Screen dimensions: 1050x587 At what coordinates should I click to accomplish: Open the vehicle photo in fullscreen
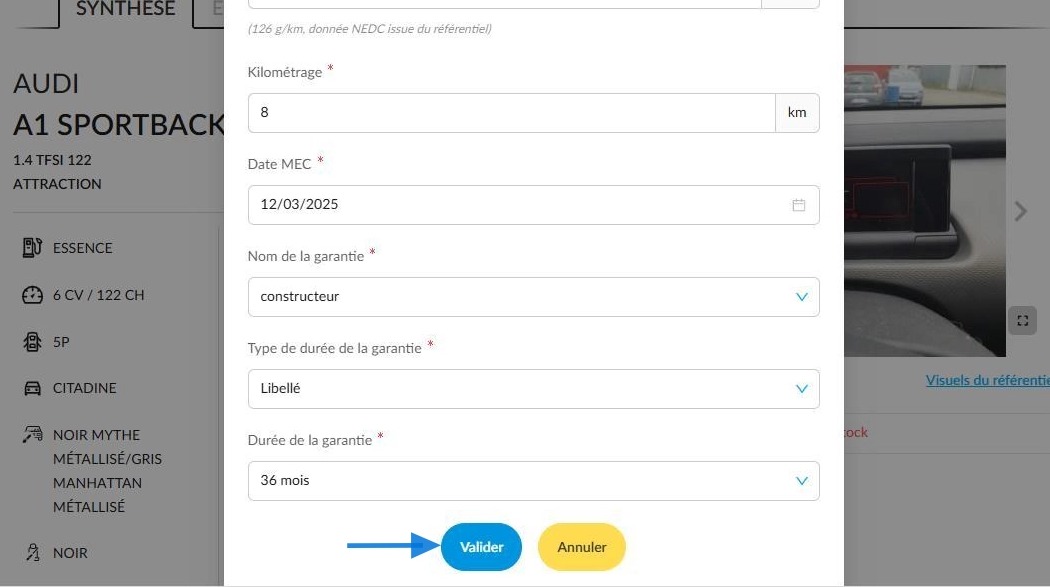coord(1022,321)
